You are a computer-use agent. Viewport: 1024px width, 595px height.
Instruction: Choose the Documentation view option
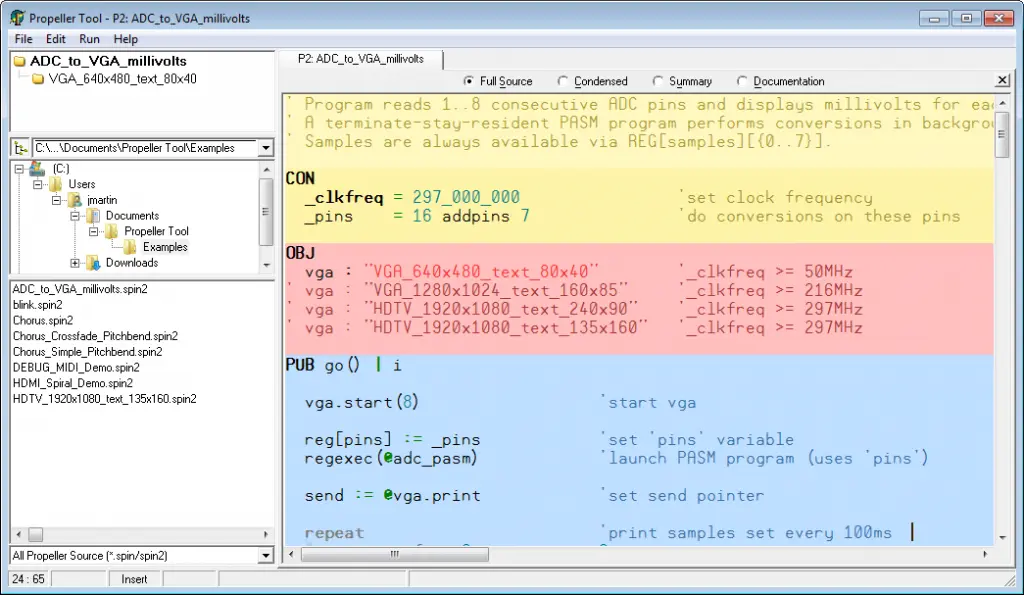click(x=742, y=81)
